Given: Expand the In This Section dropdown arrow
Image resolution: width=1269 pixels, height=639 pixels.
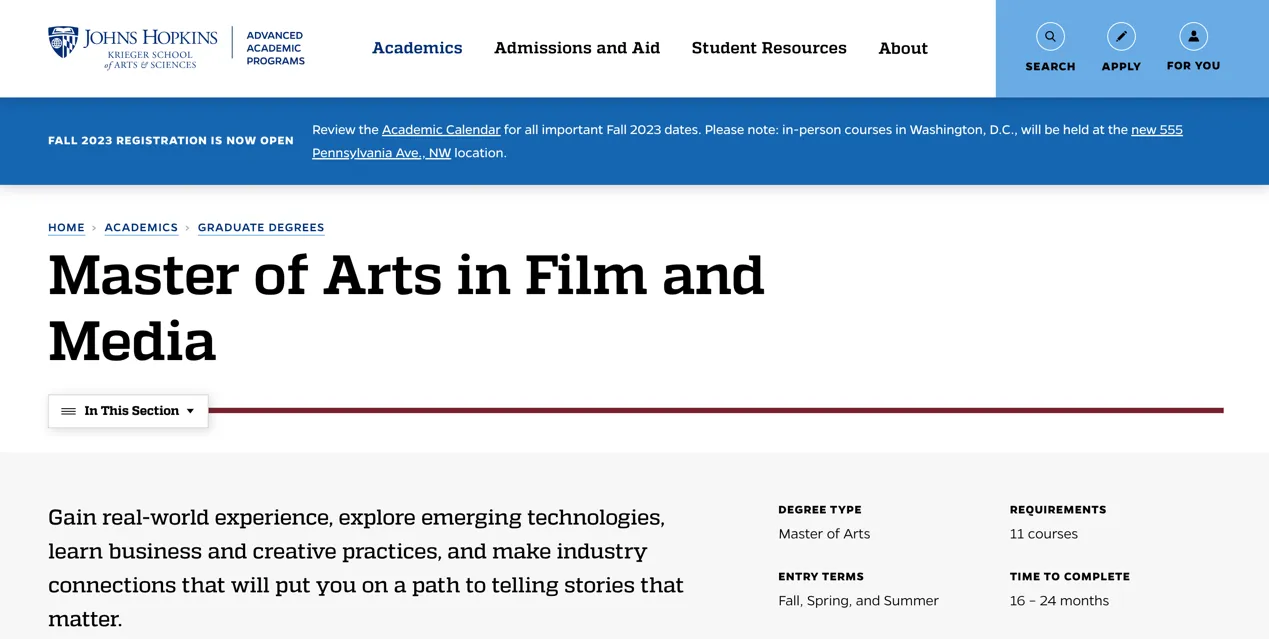Looking at the screenshot, I should [x=190, y=411].
